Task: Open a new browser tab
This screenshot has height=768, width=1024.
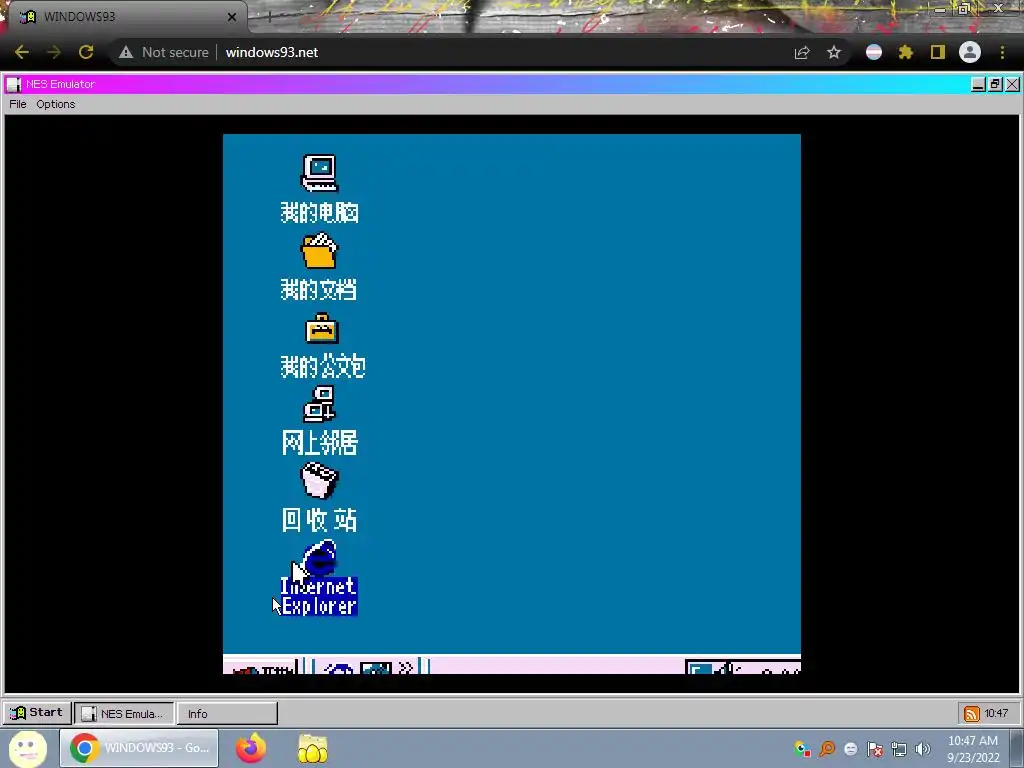Action: 269,17
